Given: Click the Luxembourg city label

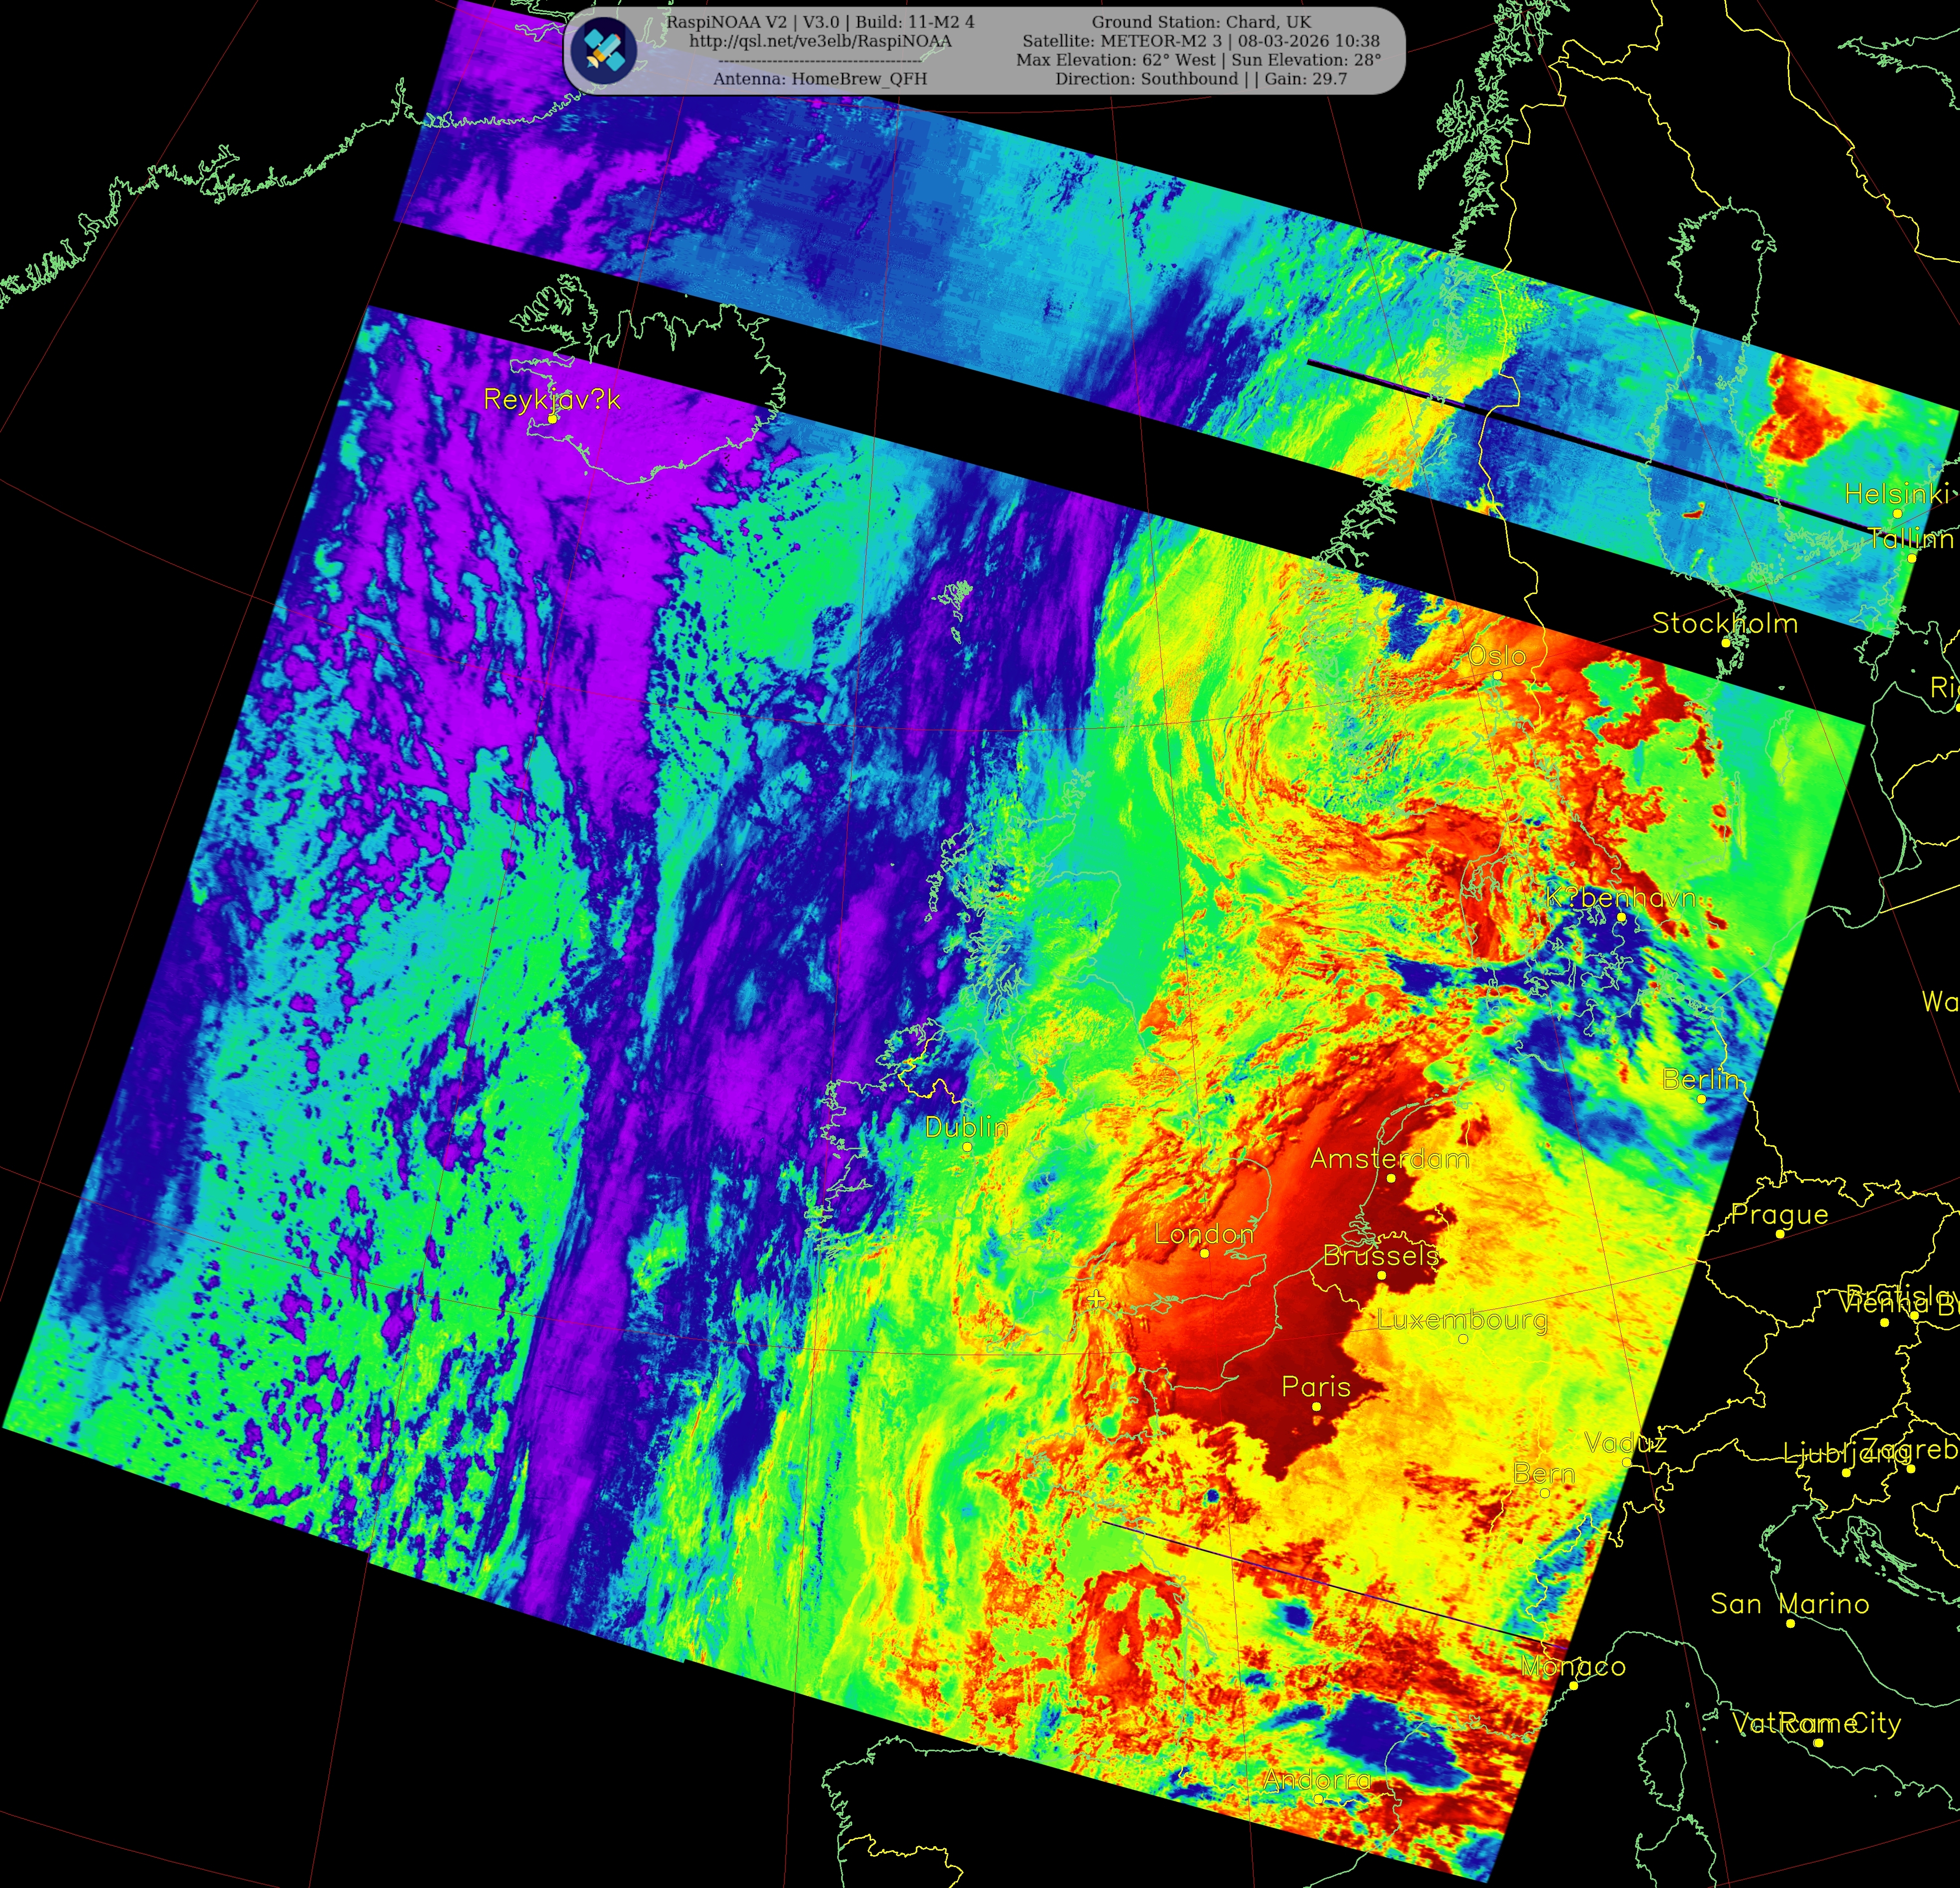Looking at the screenshot, I should click(1462, 1319).
